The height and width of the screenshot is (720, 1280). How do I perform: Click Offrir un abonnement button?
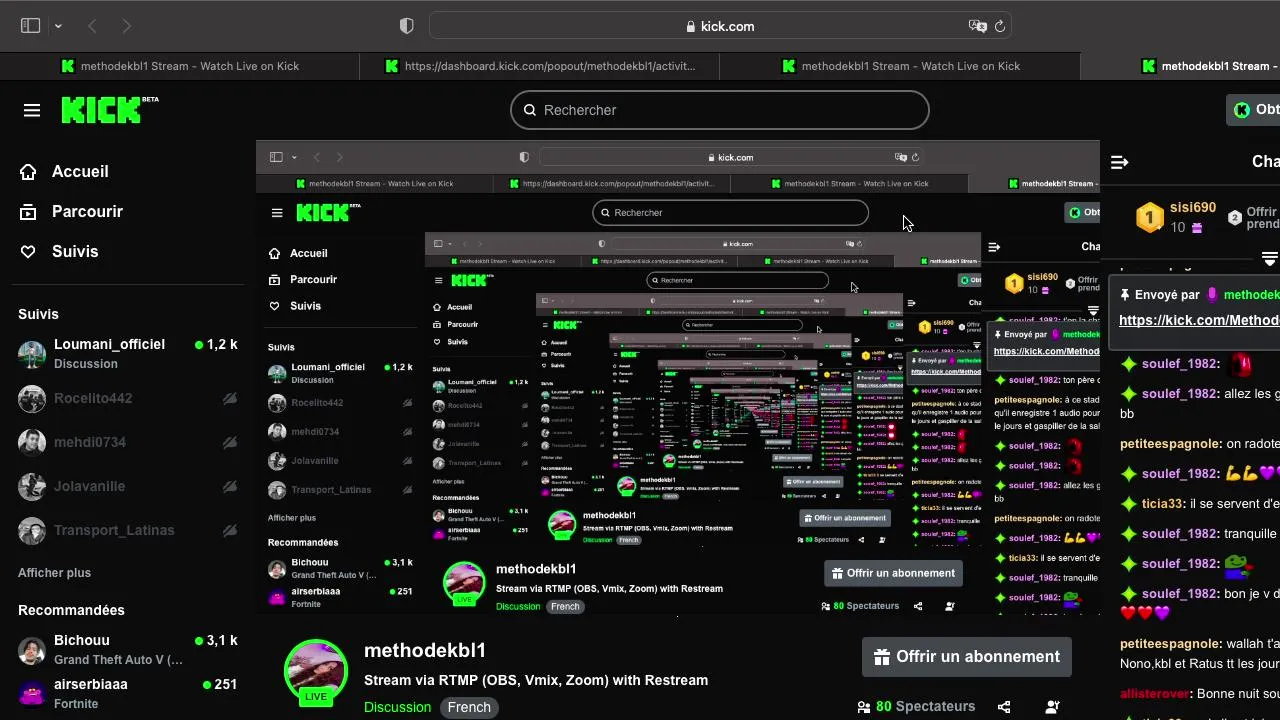[x=966, y=657]
